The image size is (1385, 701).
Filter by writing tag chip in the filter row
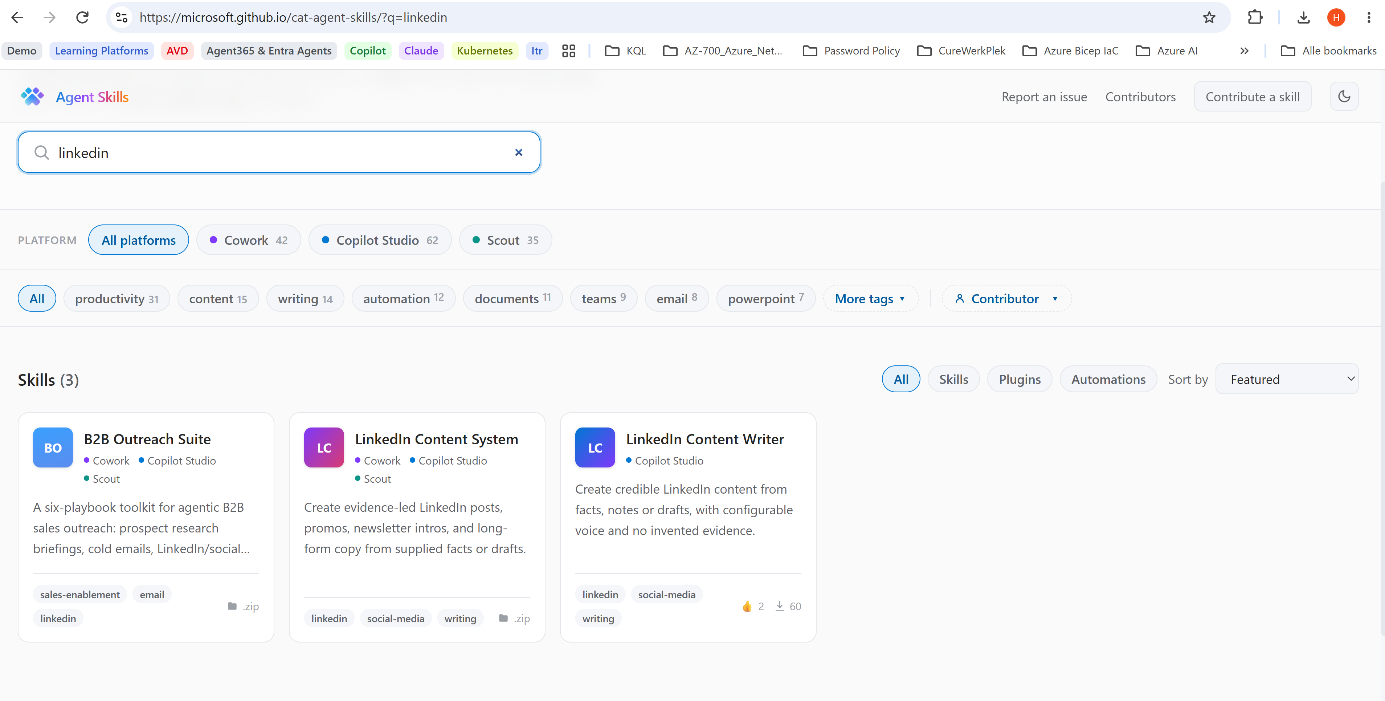pyautogui.click(x=305, y=298)
